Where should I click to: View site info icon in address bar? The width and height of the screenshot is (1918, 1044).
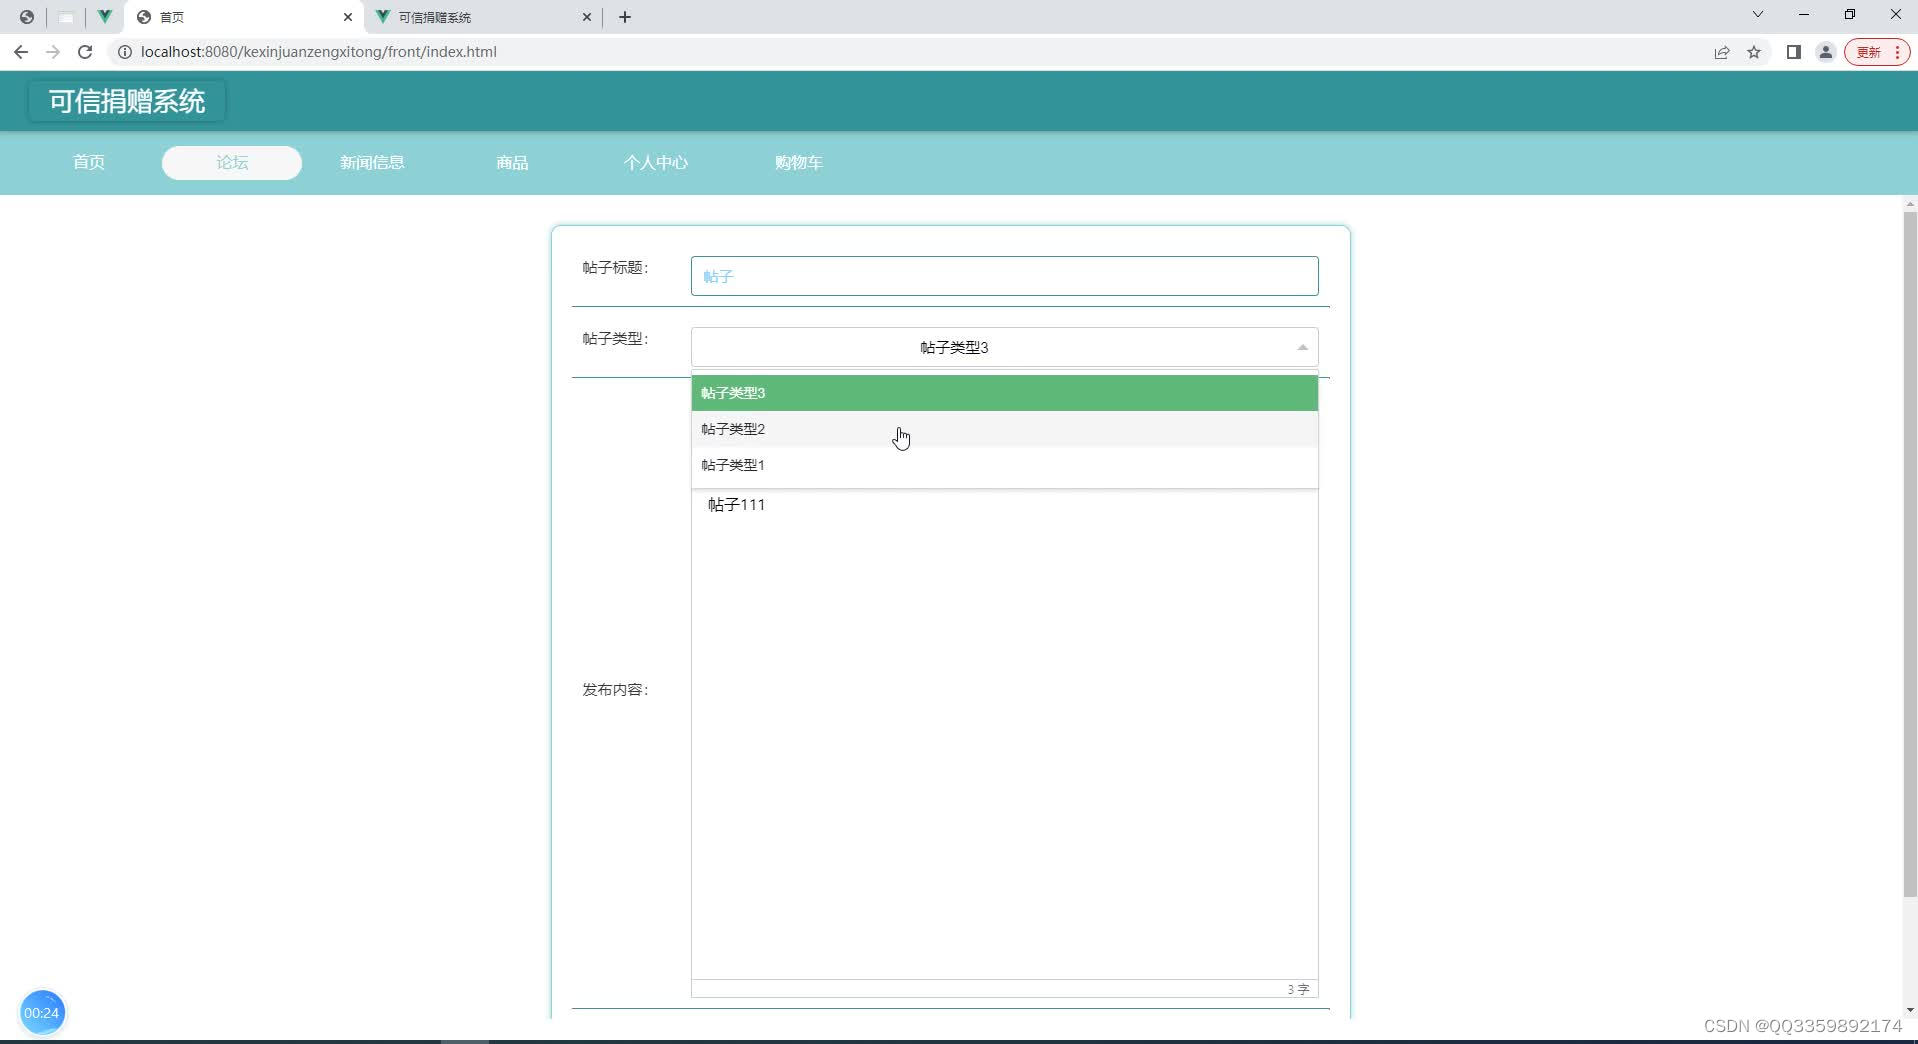click(x=125, y=52)
